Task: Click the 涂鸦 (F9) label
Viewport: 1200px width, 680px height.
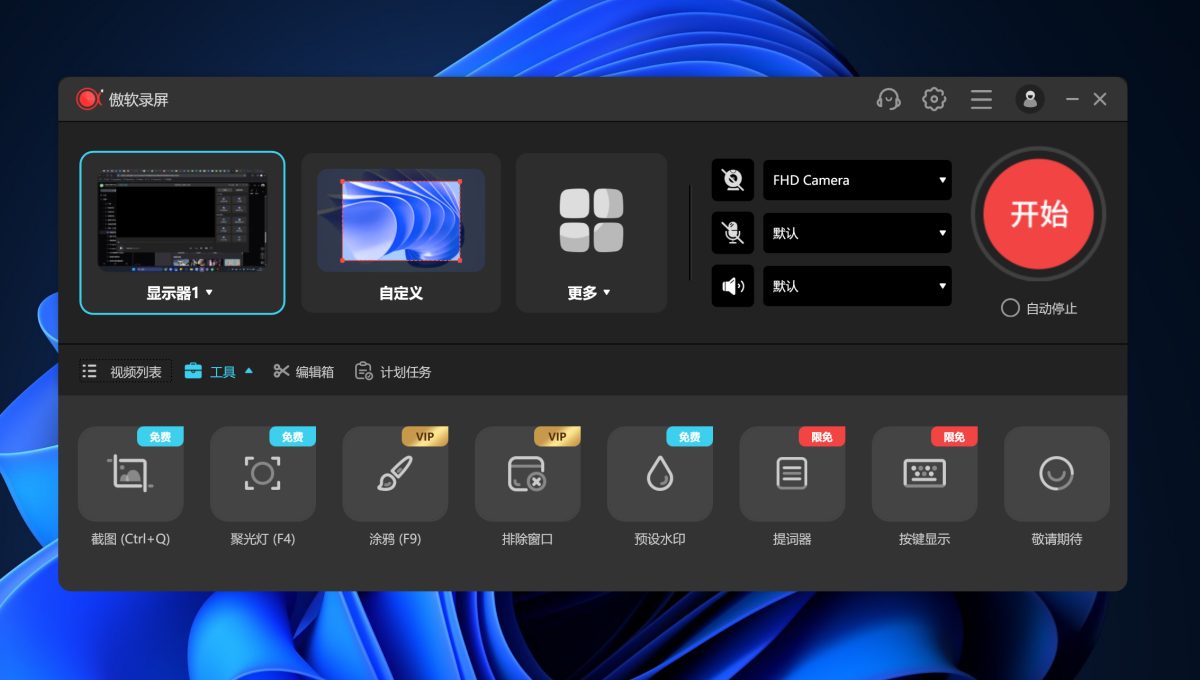Action: point(395,539)
